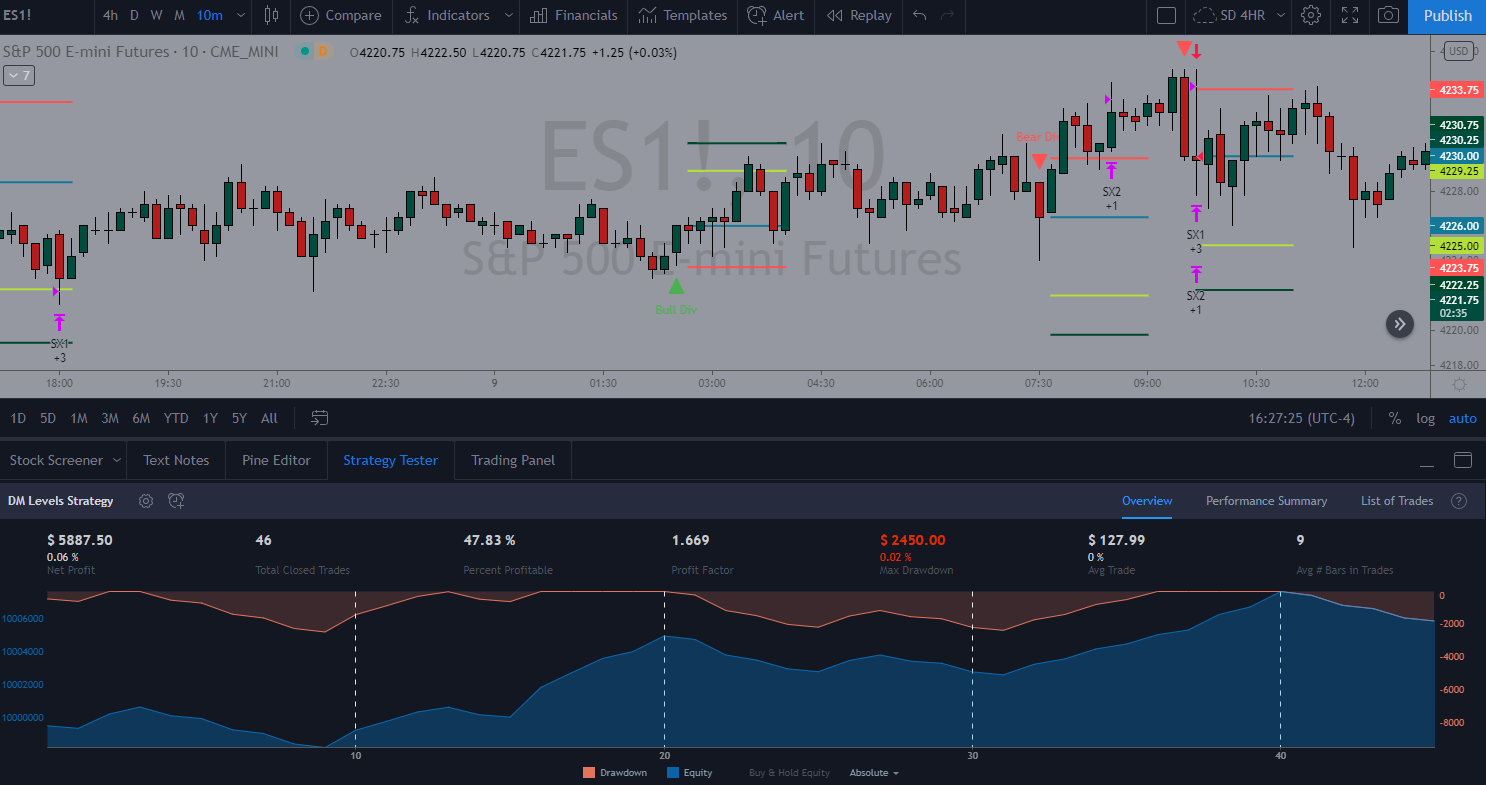Redo last chart action
This screenshot has height=785, width=1486.
pyautogui.click(x=948, y=15)
